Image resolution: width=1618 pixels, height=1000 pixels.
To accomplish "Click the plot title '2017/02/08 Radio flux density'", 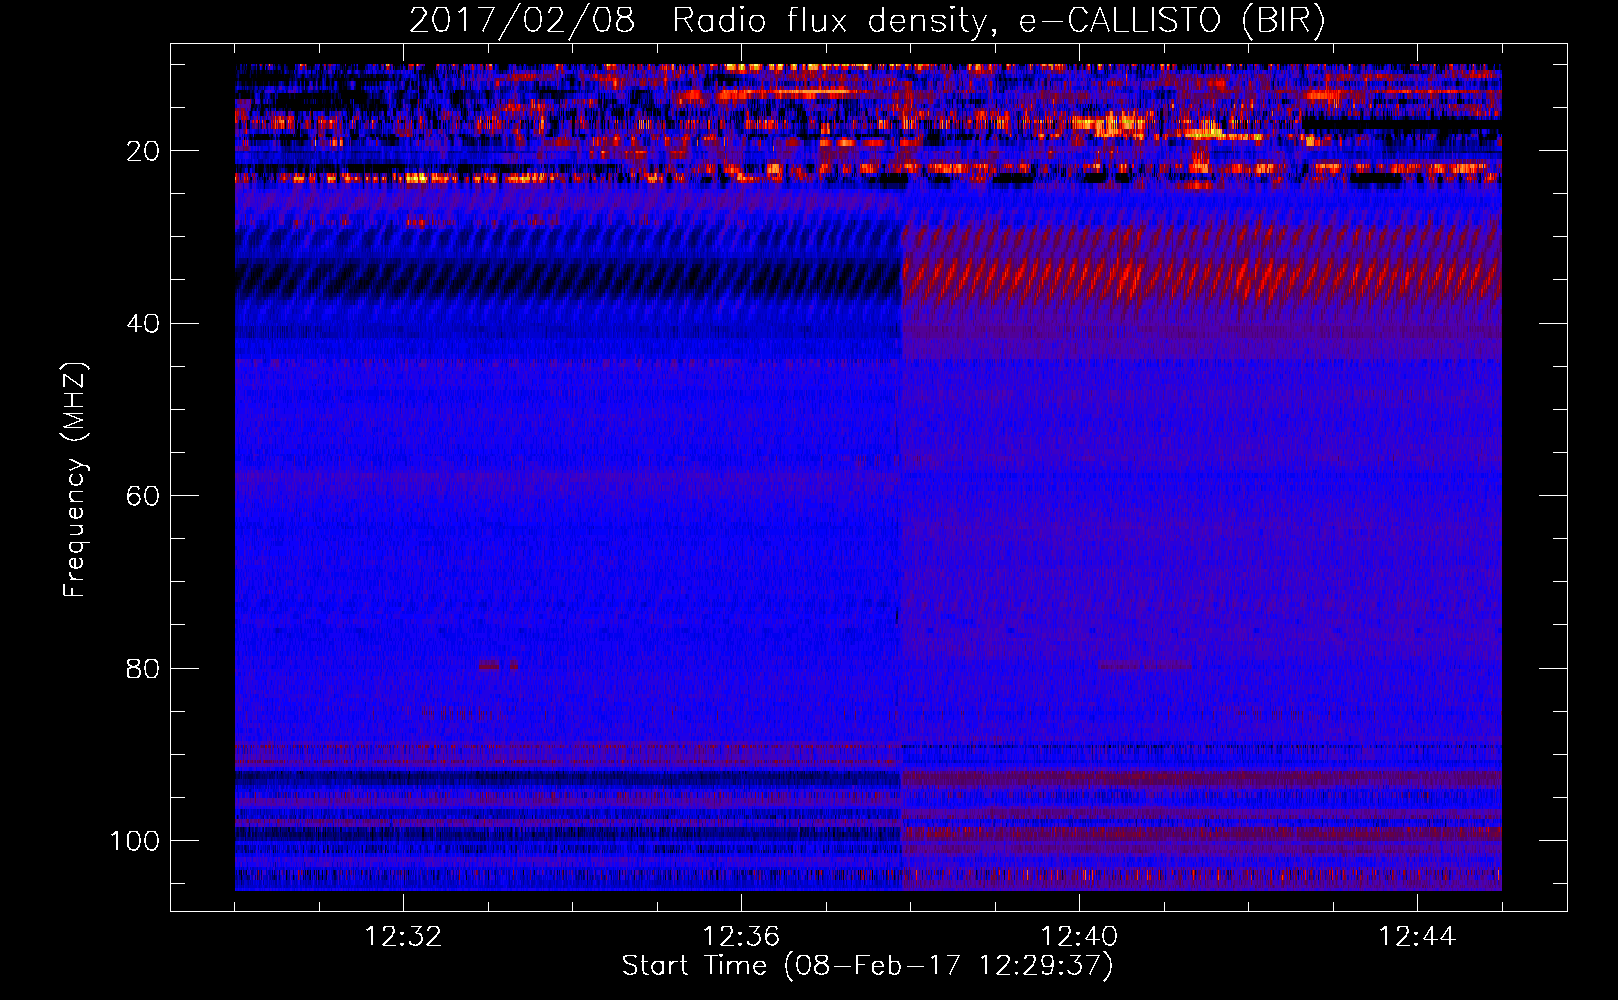I will point(867,20).
